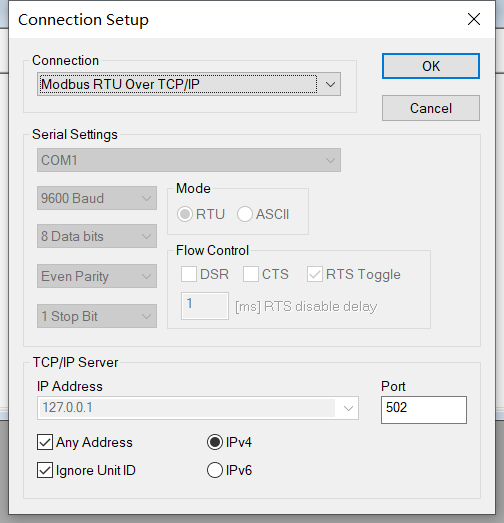Dismiss the dialog with Cancel

(431, 108)
